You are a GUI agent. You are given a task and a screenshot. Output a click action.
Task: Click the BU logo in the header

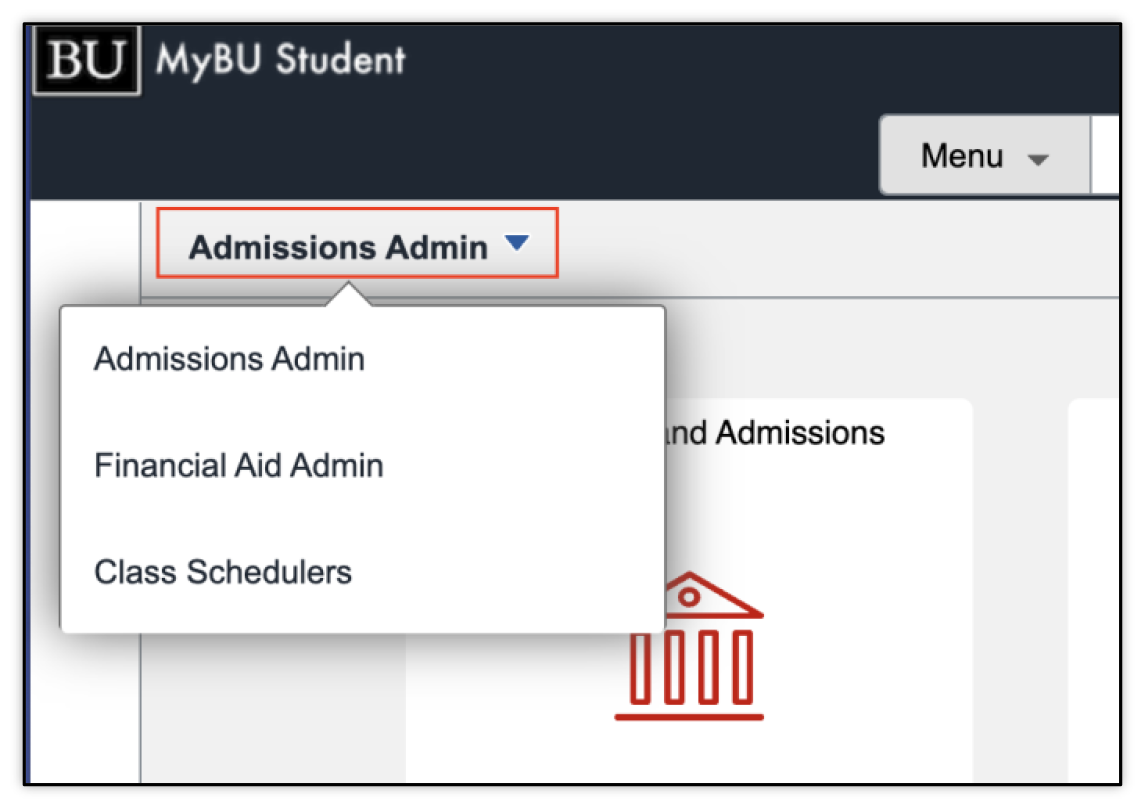click(85, 60)
